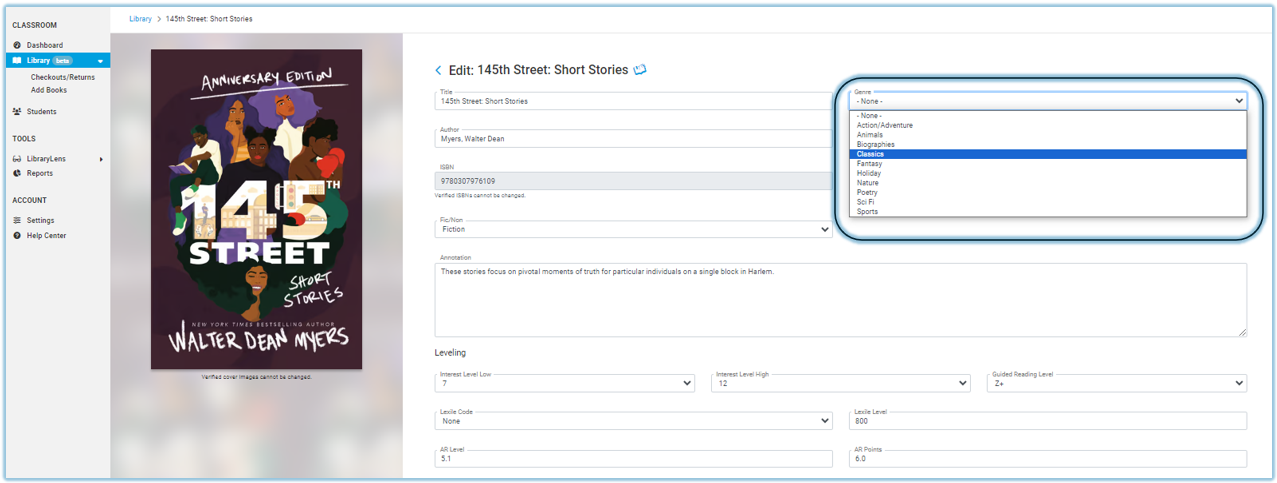Click the Leveling section heading

coord(450,353)
